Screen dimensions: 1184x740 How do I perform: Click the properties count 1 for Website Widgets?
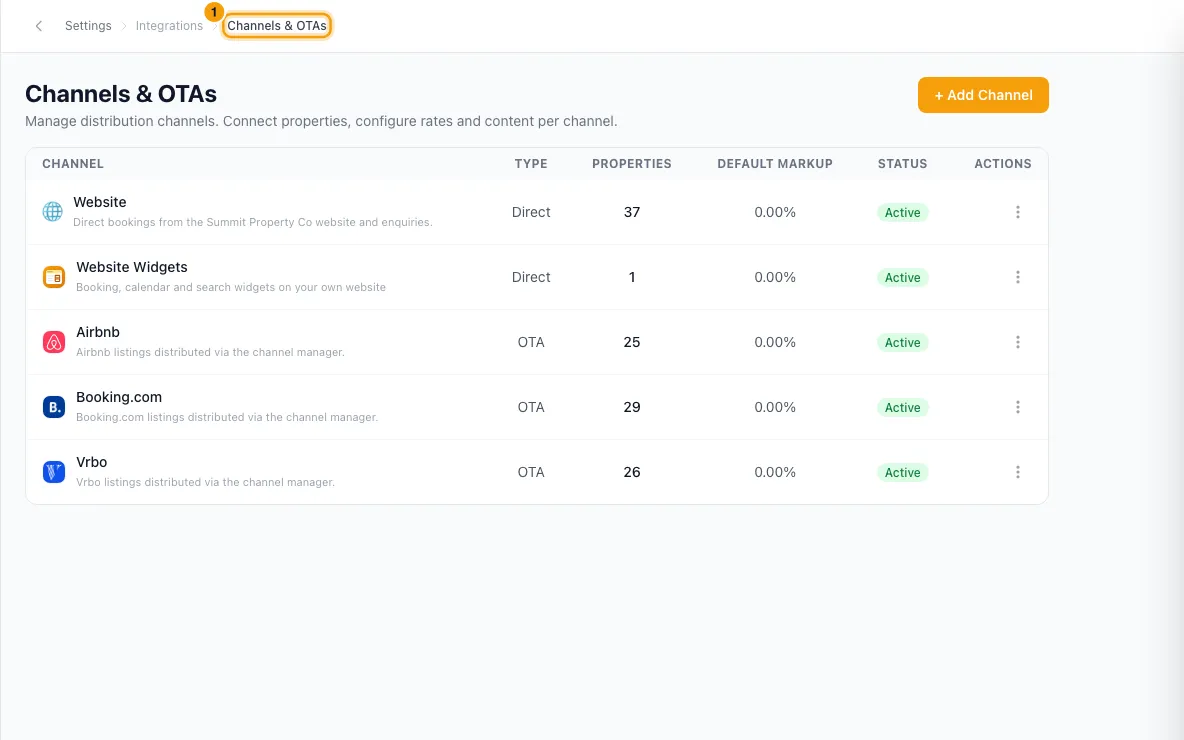(632, 277)
